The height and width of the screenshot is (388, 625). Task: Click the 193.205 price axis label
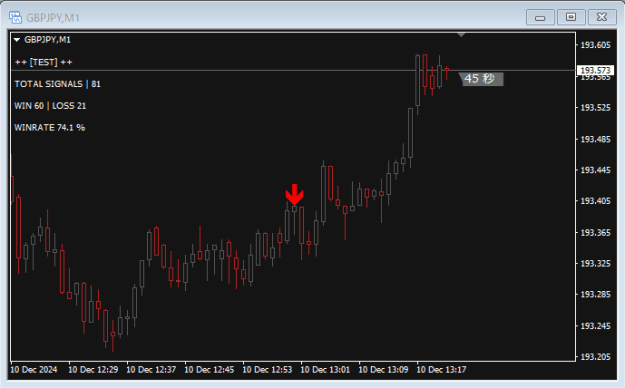(x=595, y=357)
